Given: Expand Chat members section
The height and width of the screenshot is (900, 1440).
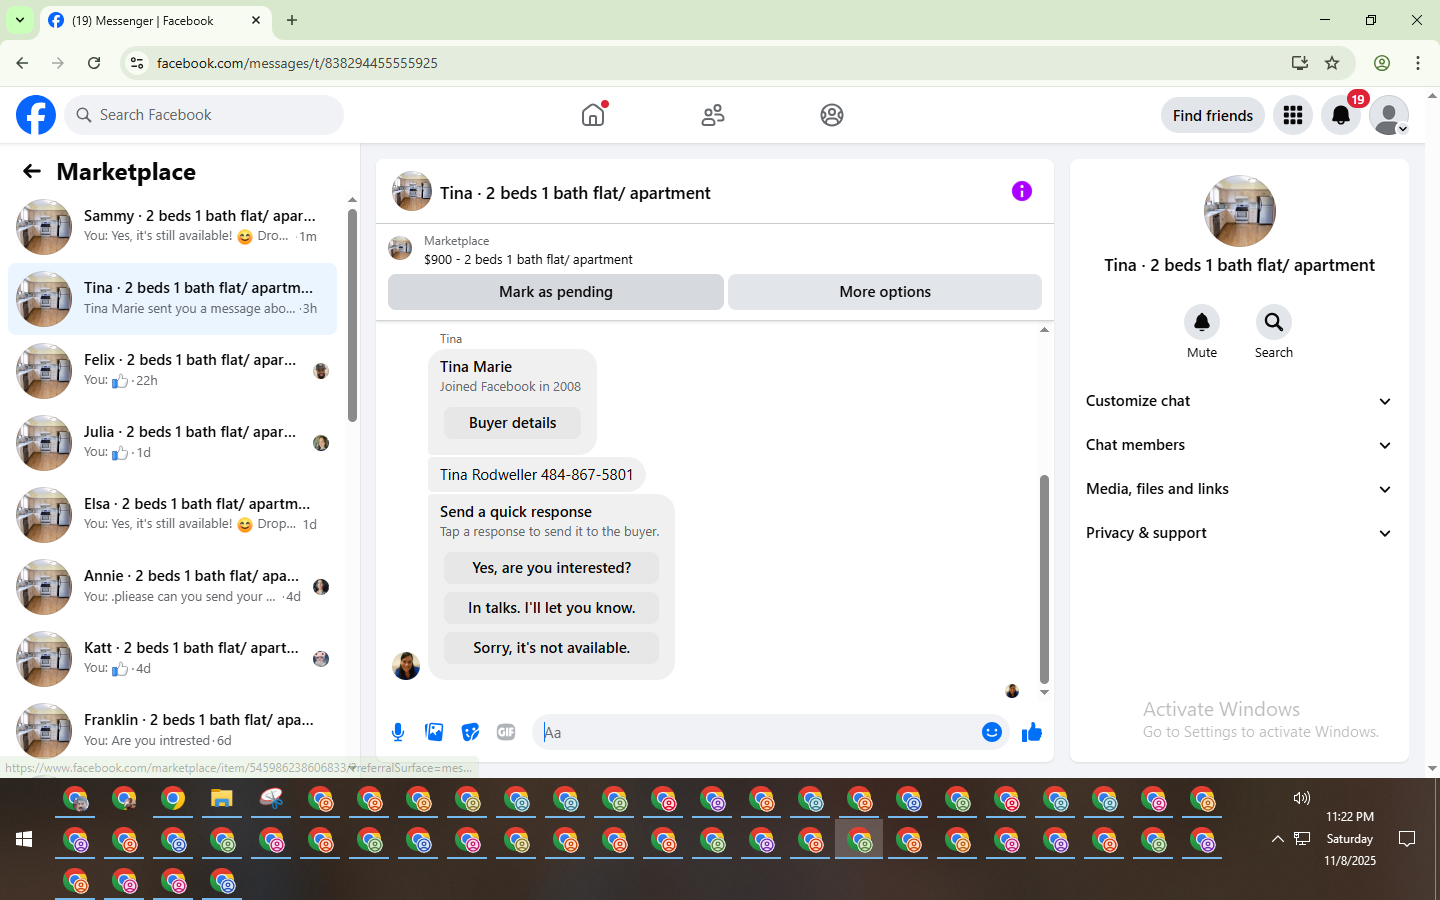Looking at the screenshot, I should pos(1239,445).
